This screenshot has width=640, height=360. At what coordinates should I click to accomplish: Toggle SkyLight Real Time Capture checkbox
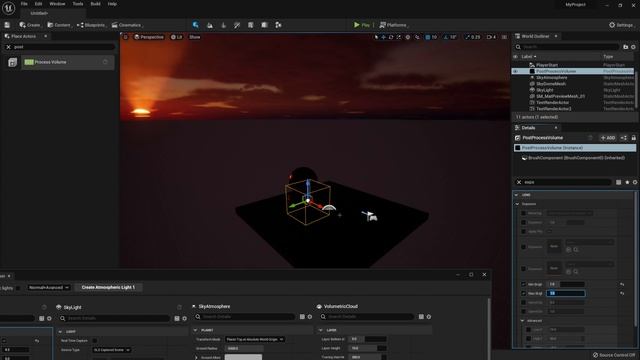[95, 340]
